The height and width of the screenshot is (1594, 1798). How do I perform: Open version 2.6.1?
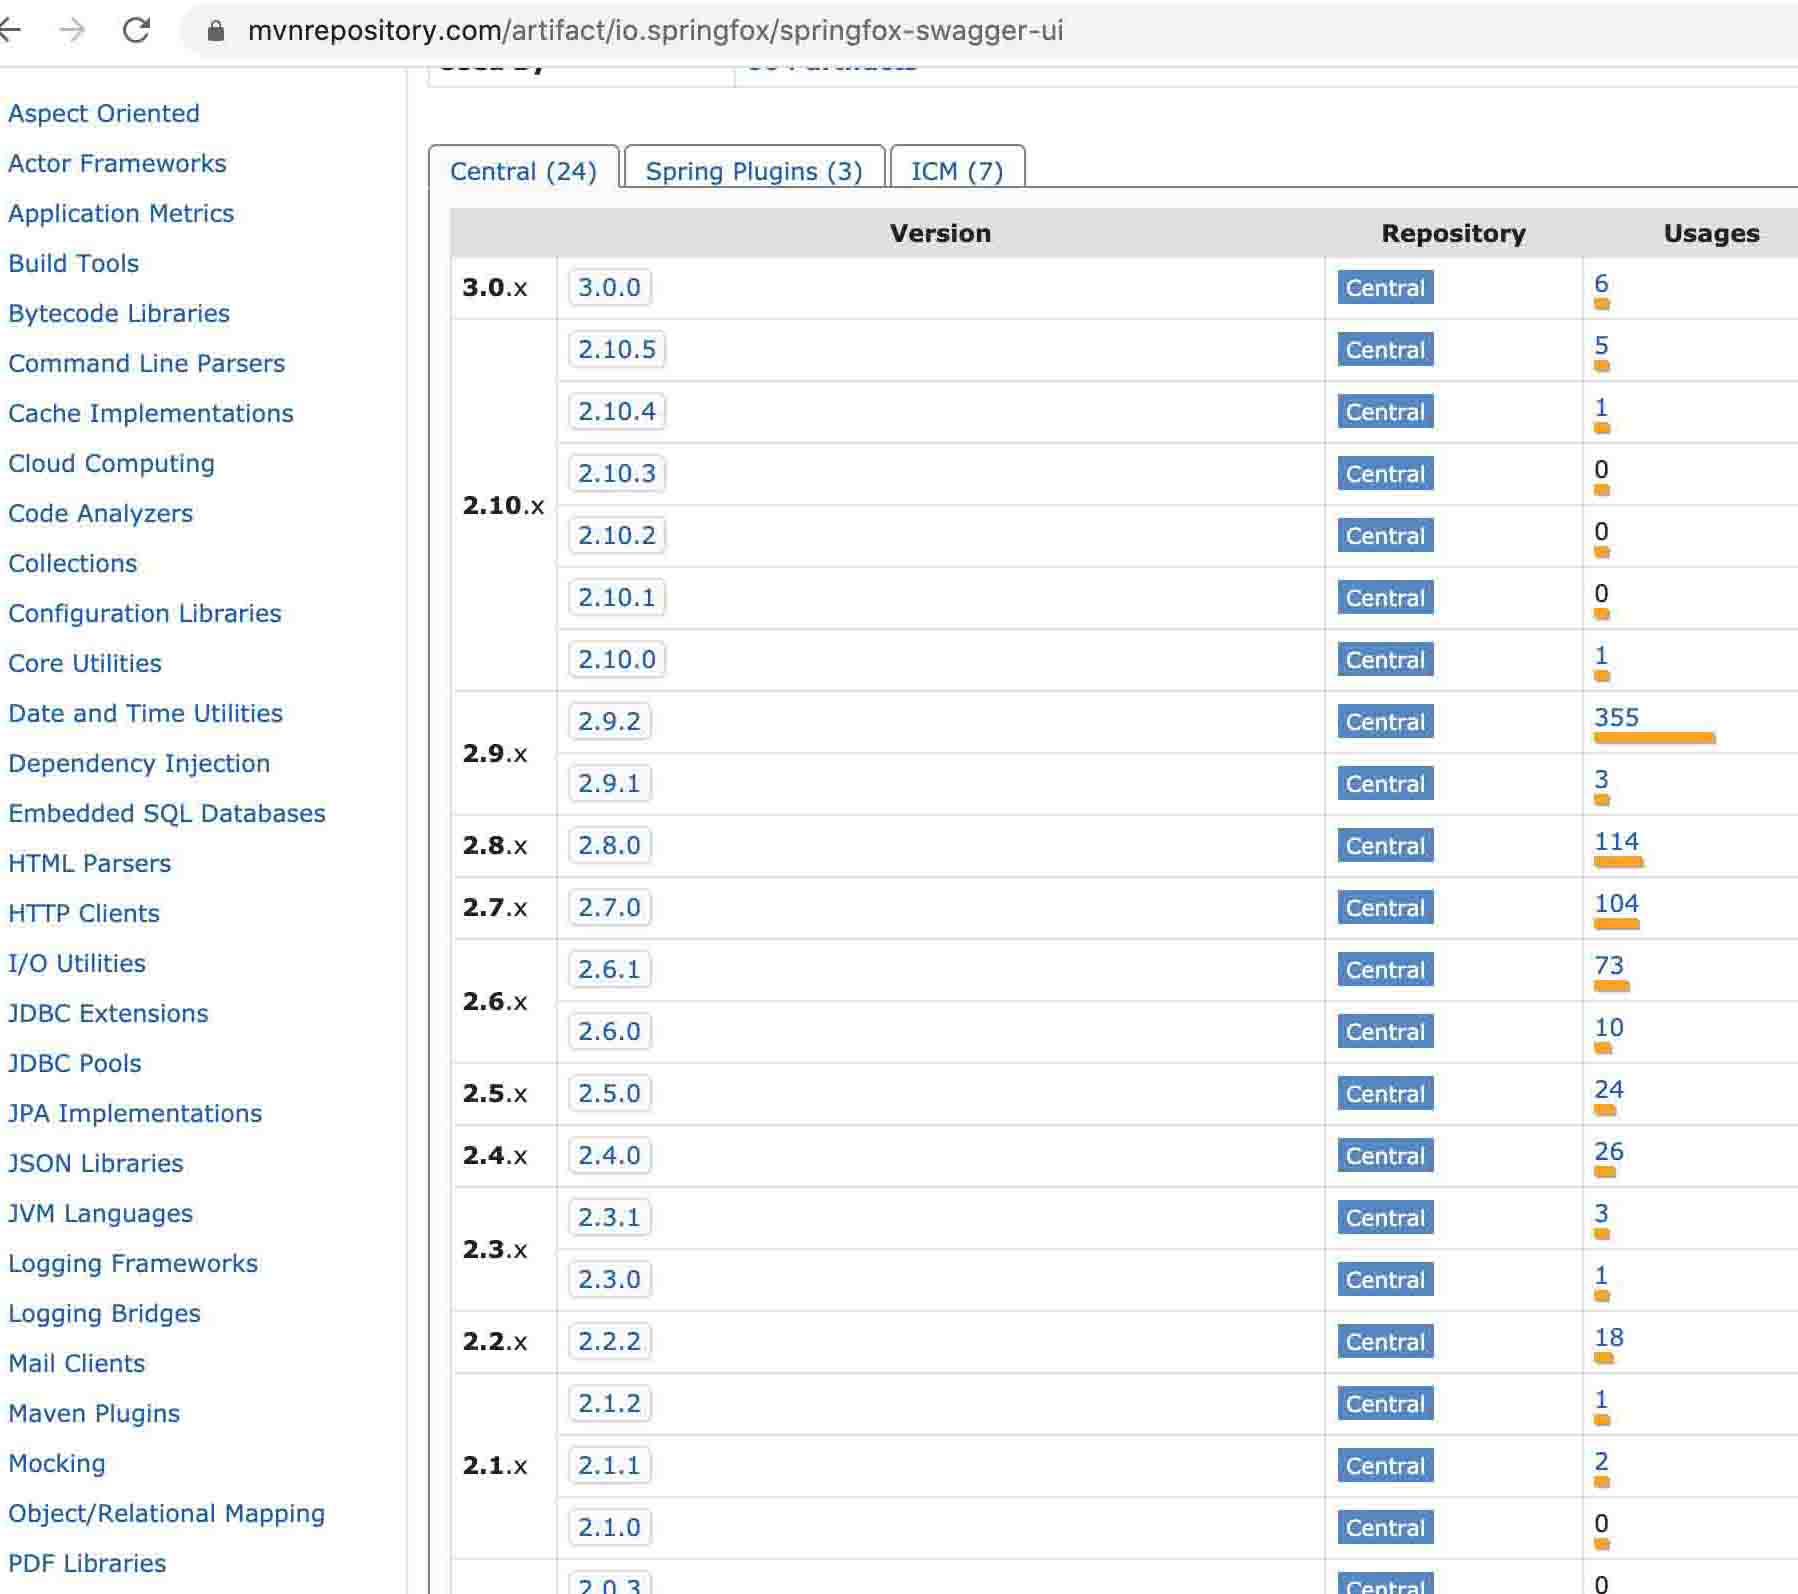[609, 969]
